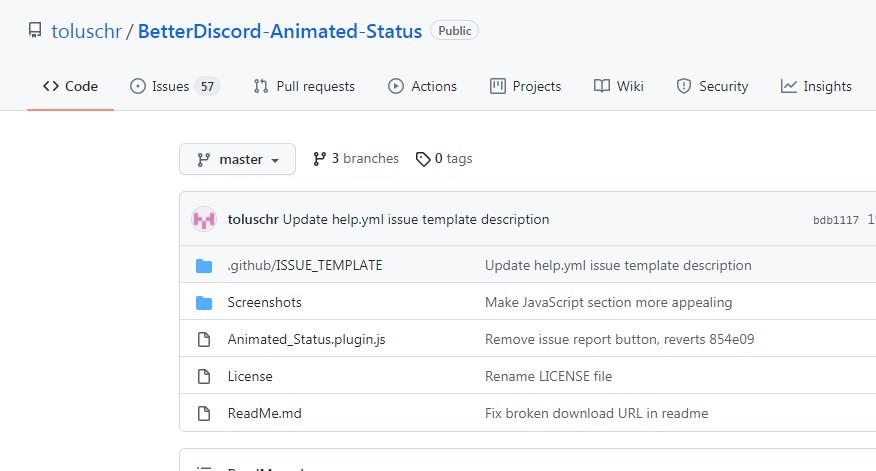The width and height of the screenshot is (876, 471).
Task: Select the Security tab
Action: point(712,86)
